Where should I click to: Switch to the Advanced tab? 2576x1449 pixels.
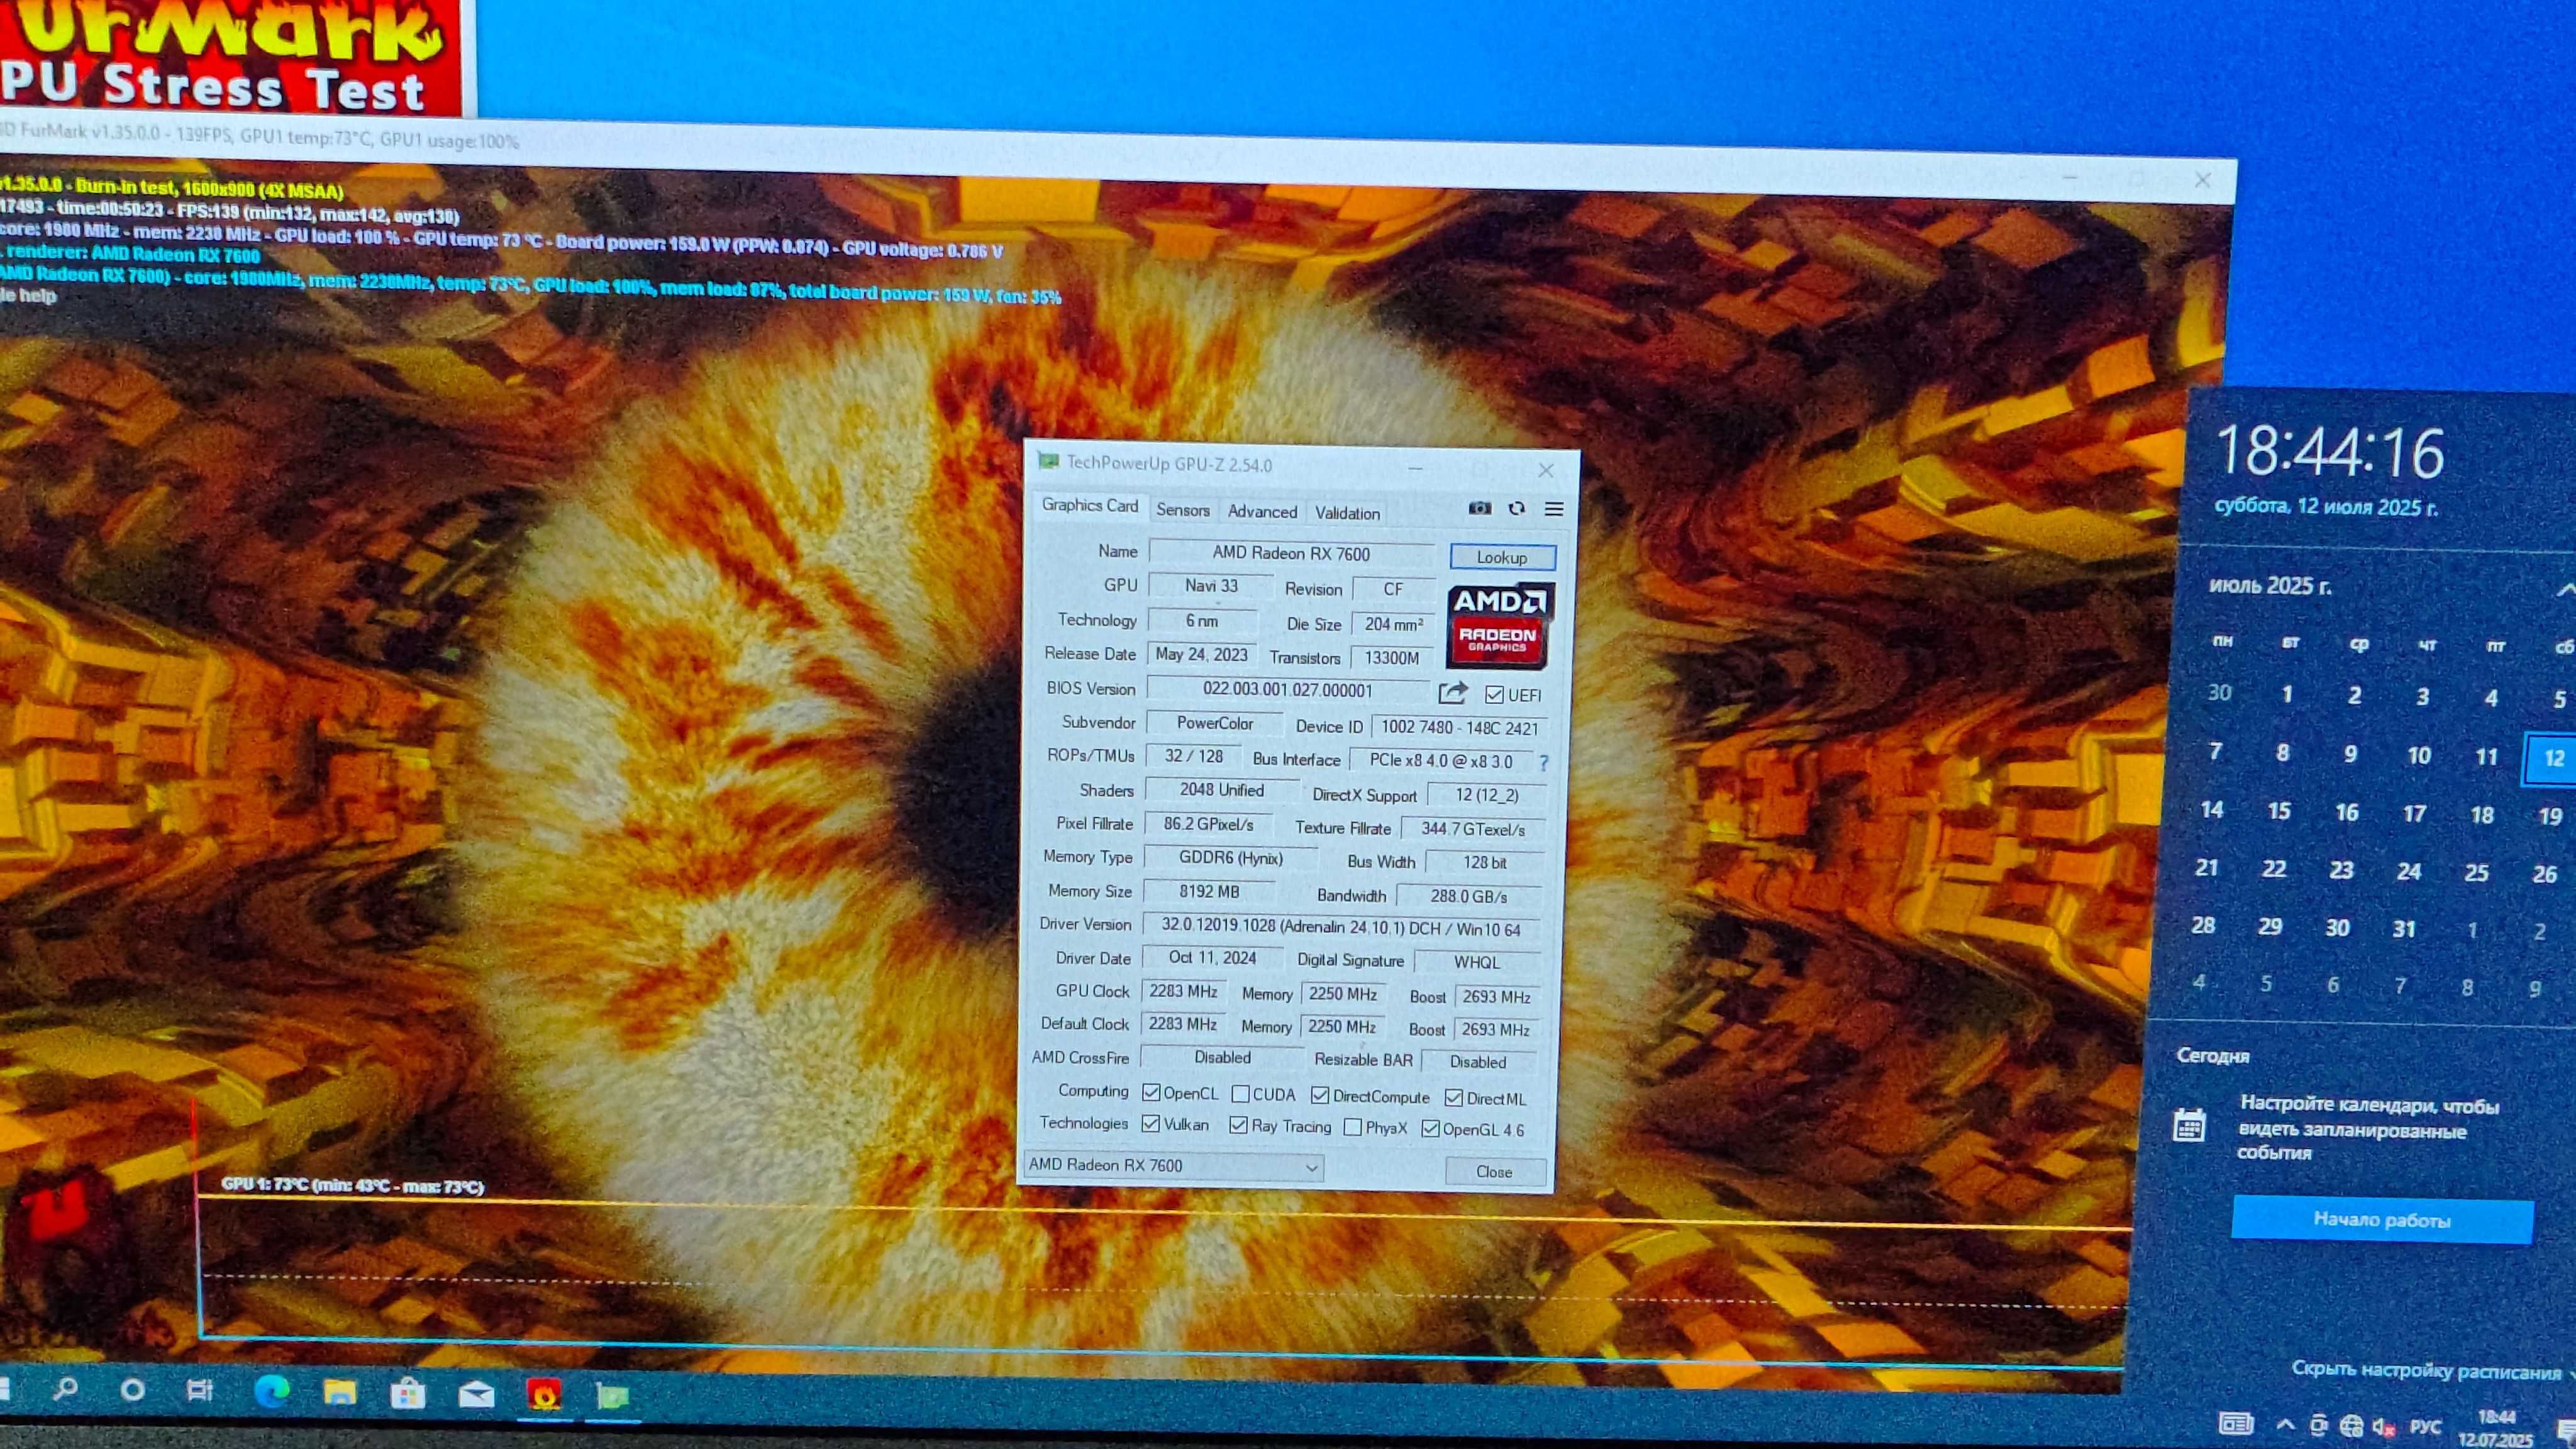(1262, 512)
